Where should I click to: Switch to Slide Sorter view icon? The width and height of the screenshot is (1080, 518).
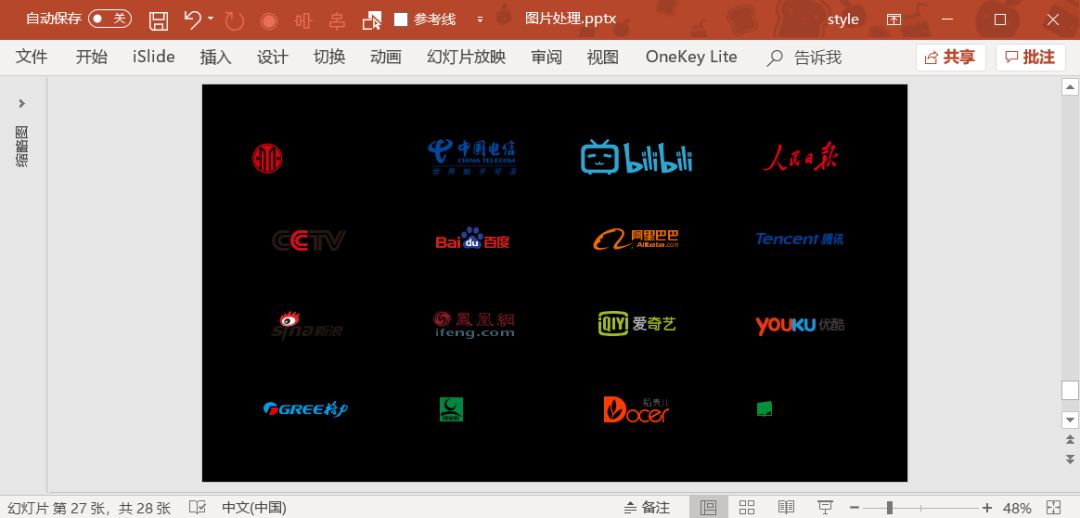(747, 508)
